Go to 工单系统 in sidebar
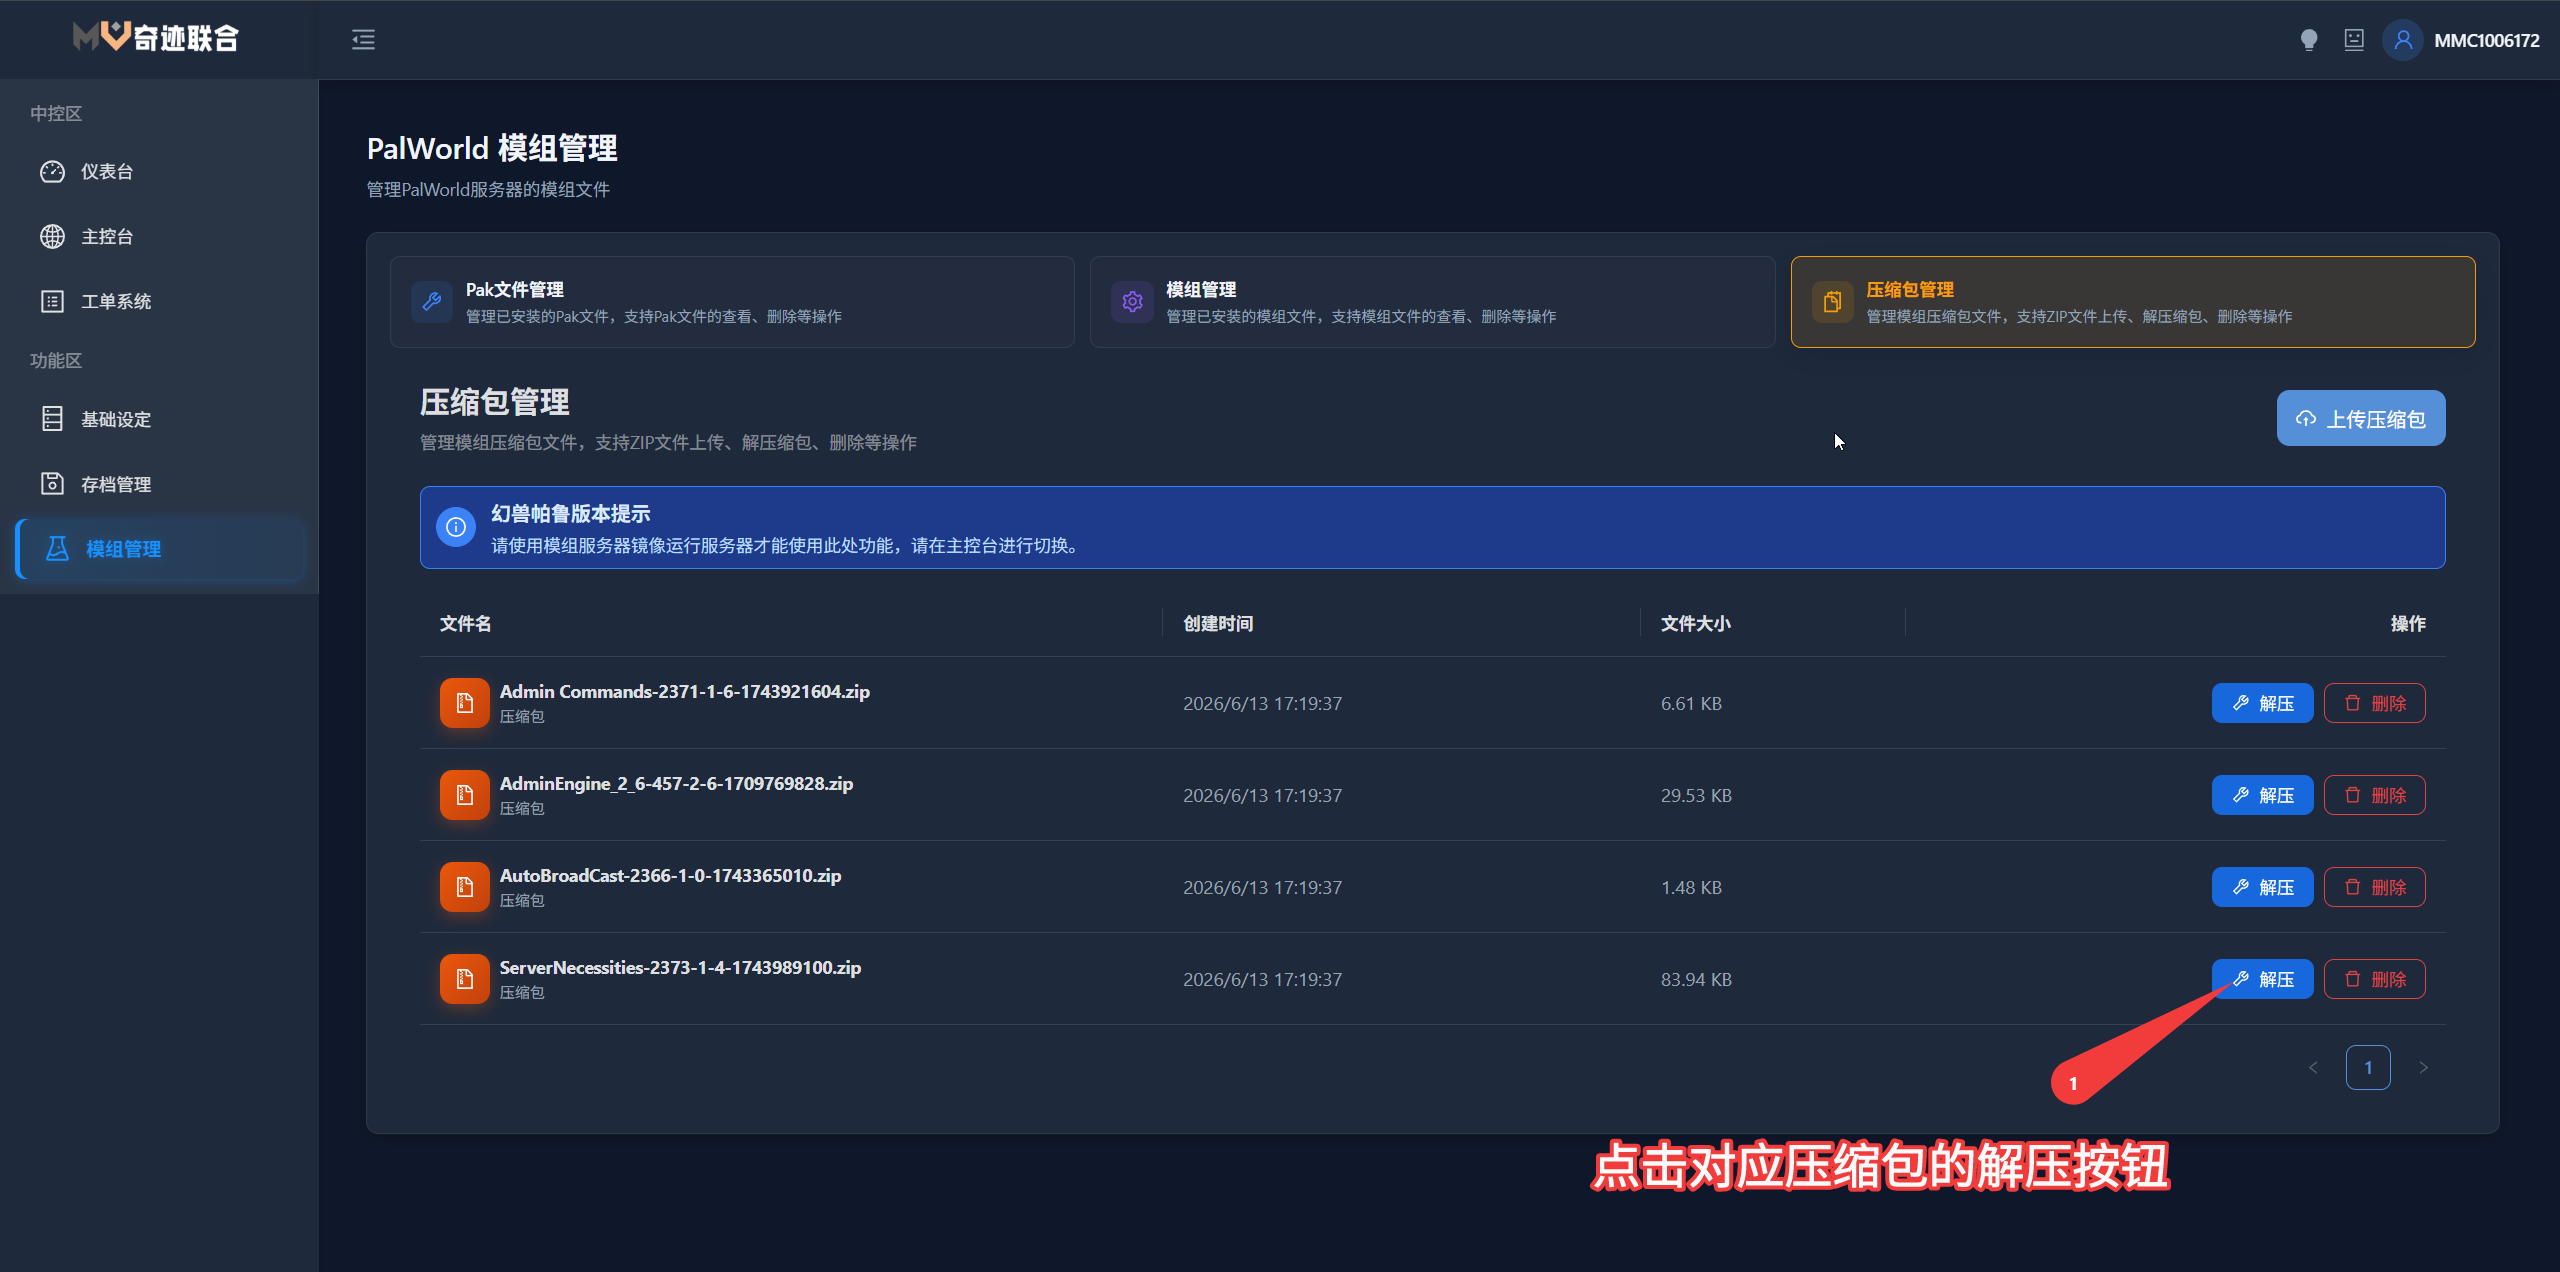The width and height of the screenshot is (2560, 1272). [x=160, y=302]
